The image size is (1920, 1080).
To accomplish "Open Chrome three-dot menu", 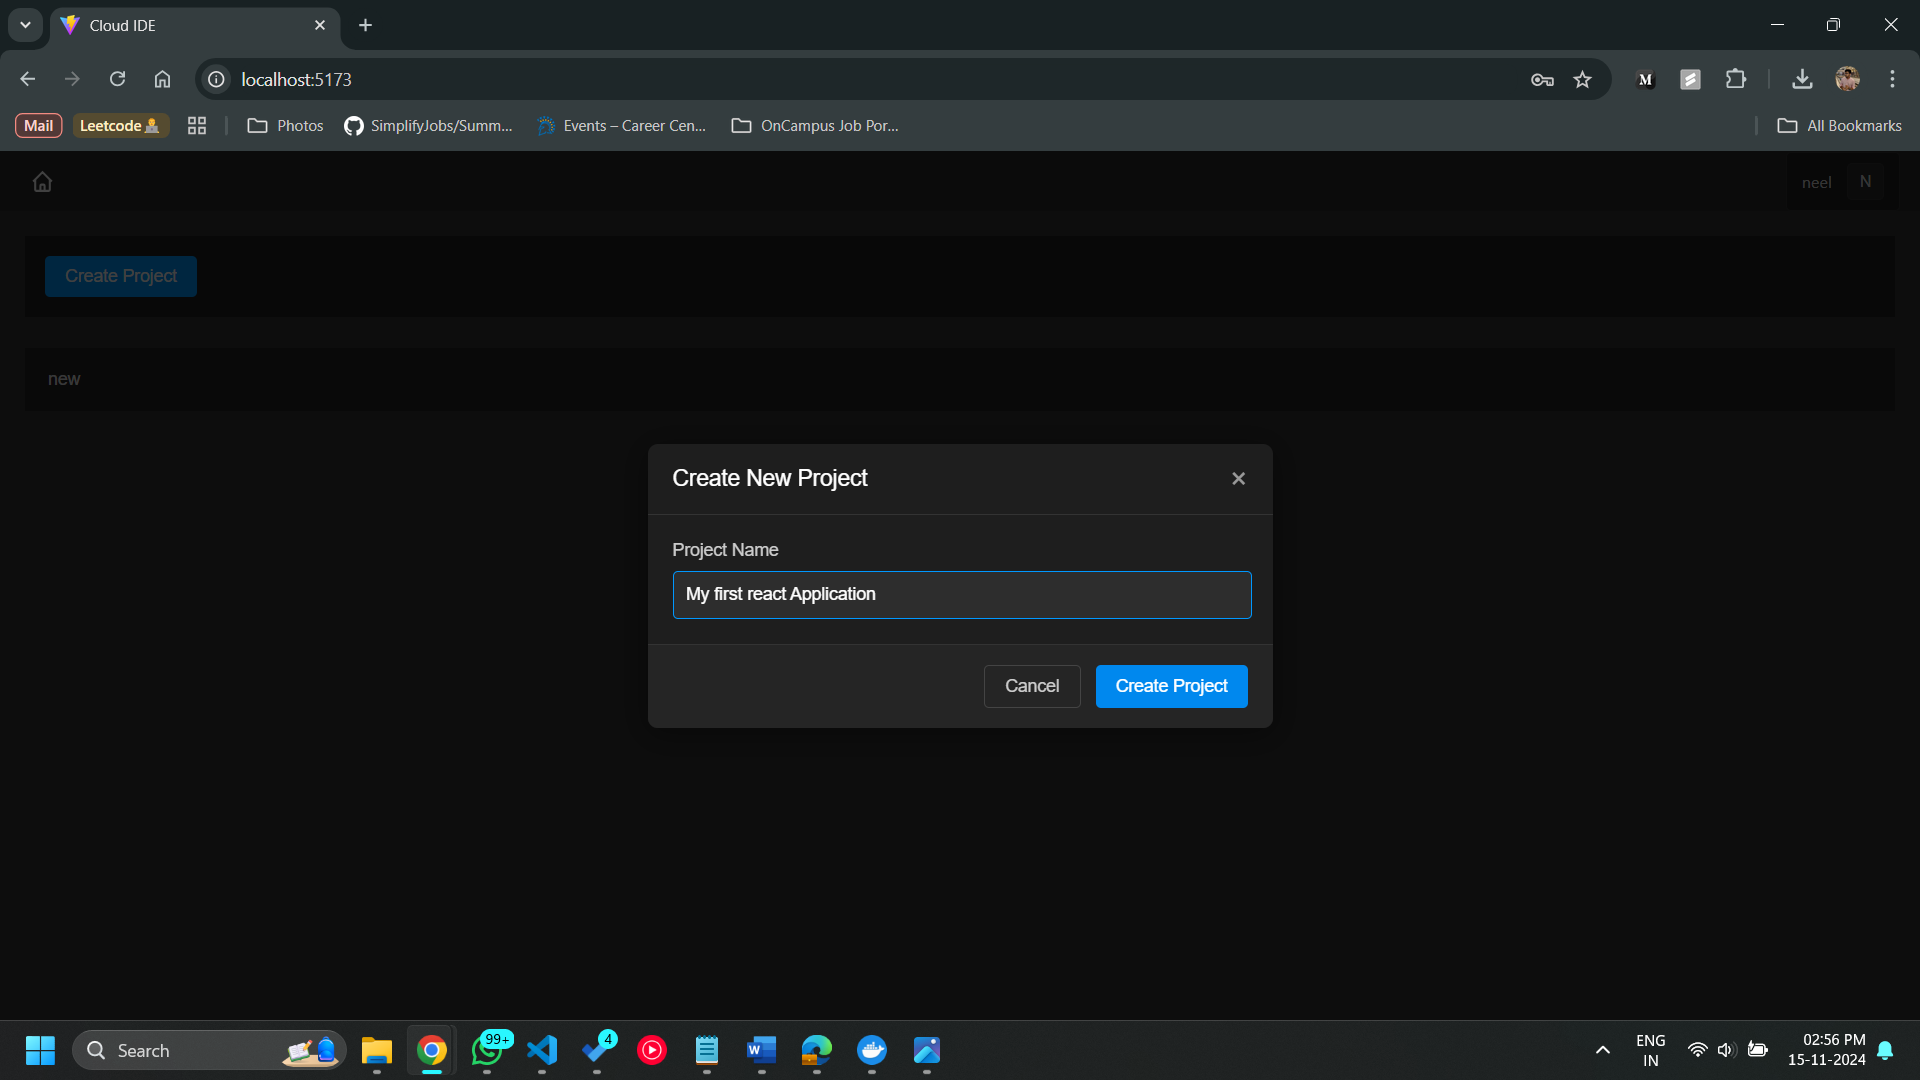I will (x=1892, y=79).
